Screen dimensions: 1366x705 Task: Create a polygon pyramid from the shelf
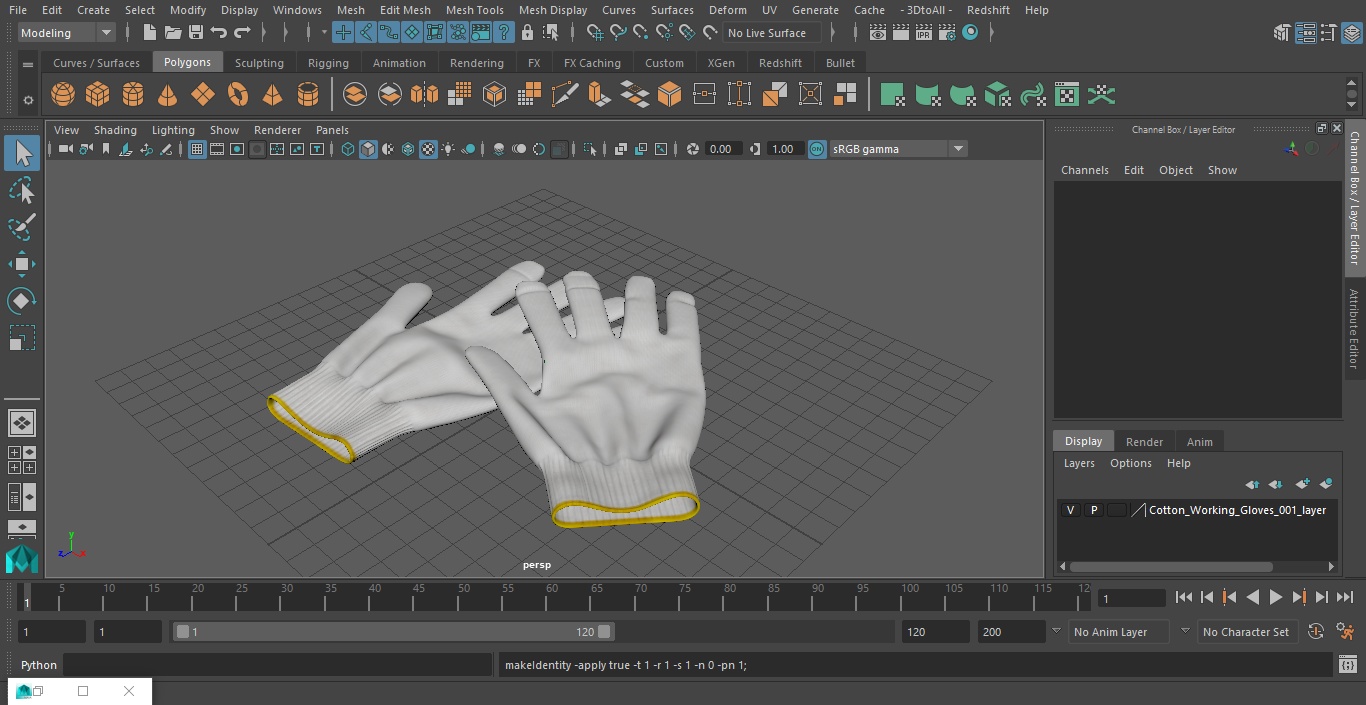click(272, 95)
